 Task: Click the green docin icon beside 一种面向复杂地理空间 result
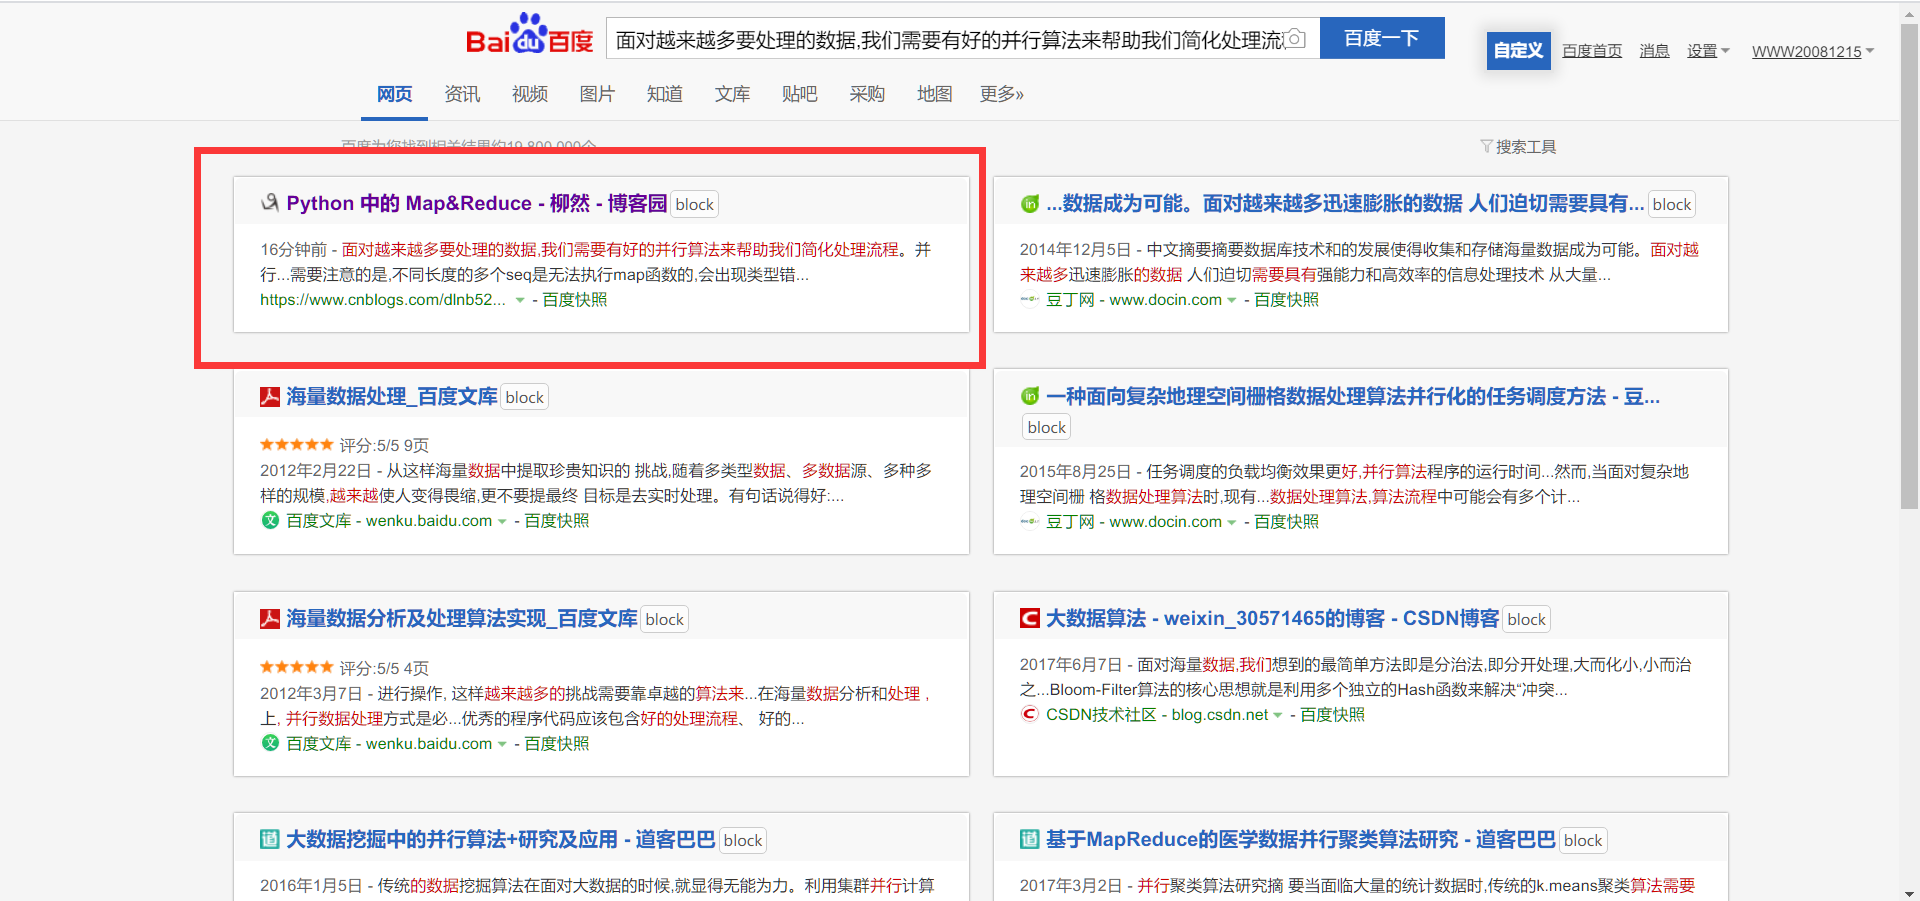pos(1030,396)
